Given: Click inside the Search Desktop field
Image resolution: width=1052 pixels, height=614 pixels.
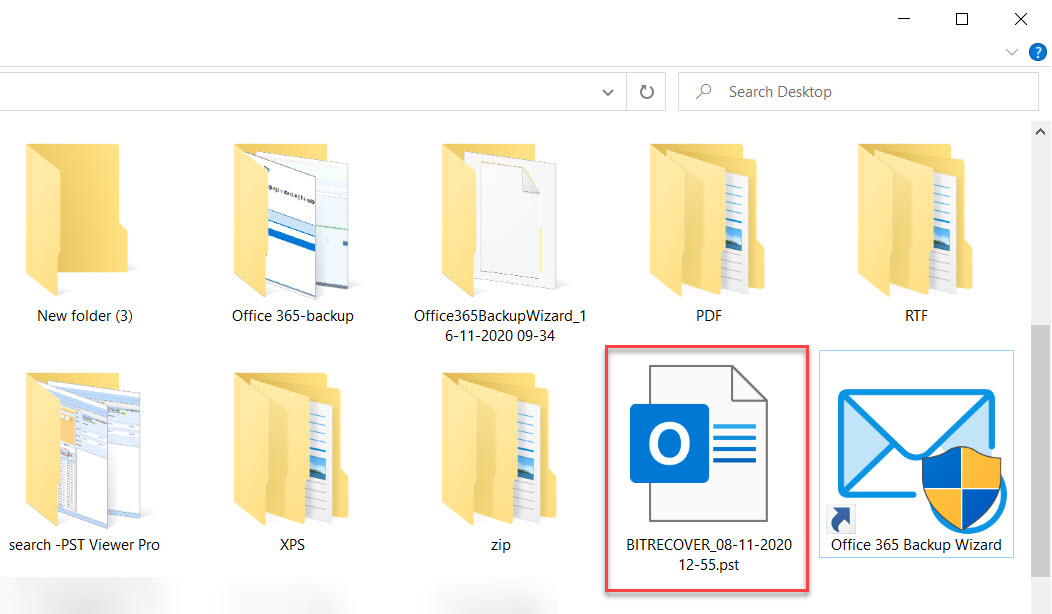Looking at the screenshot, I should [x=858, y=92].
